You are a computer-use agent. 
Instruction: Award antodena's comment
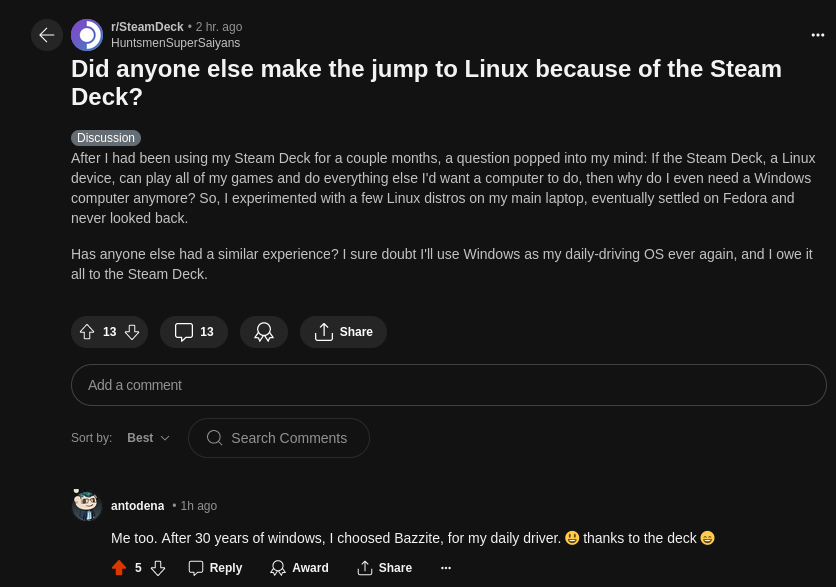[299, 568]
